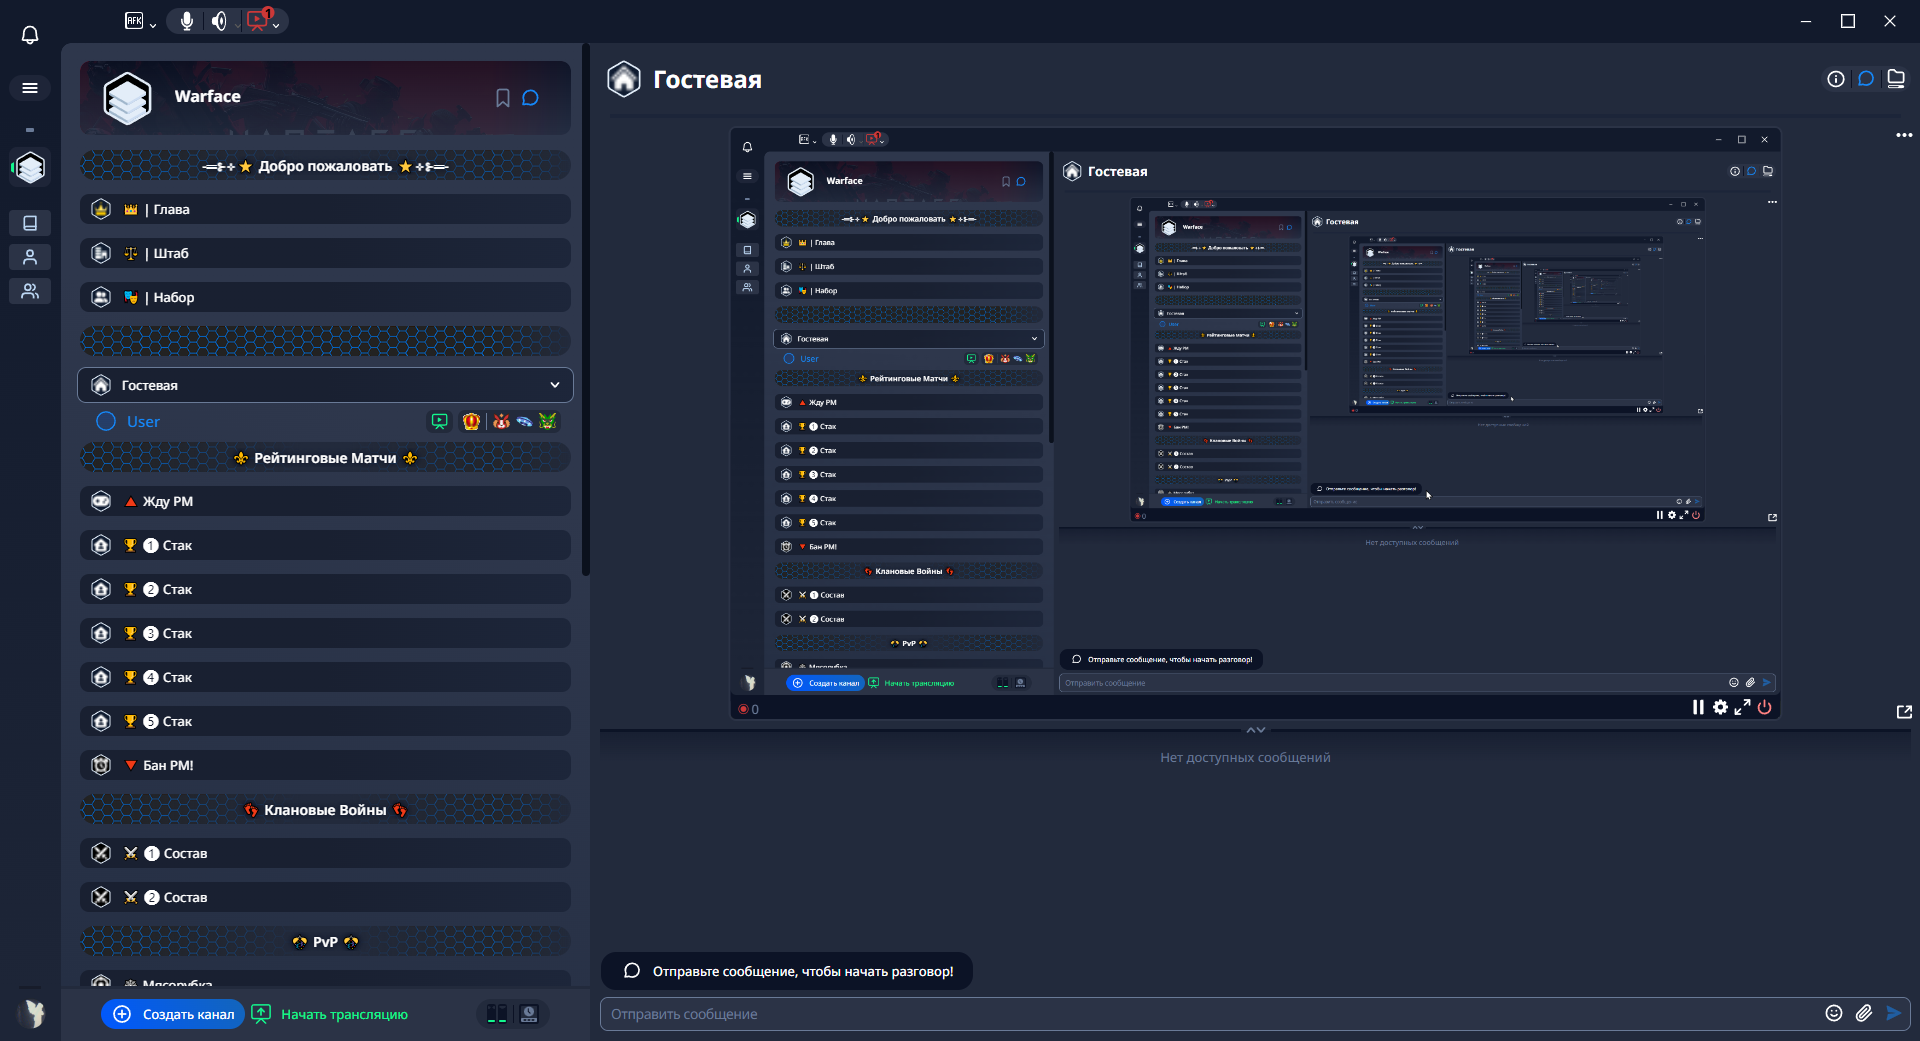This screenshot has height=1041, width=1920.
Task: Click the Создать канал button
Action: click(174, 1014)
